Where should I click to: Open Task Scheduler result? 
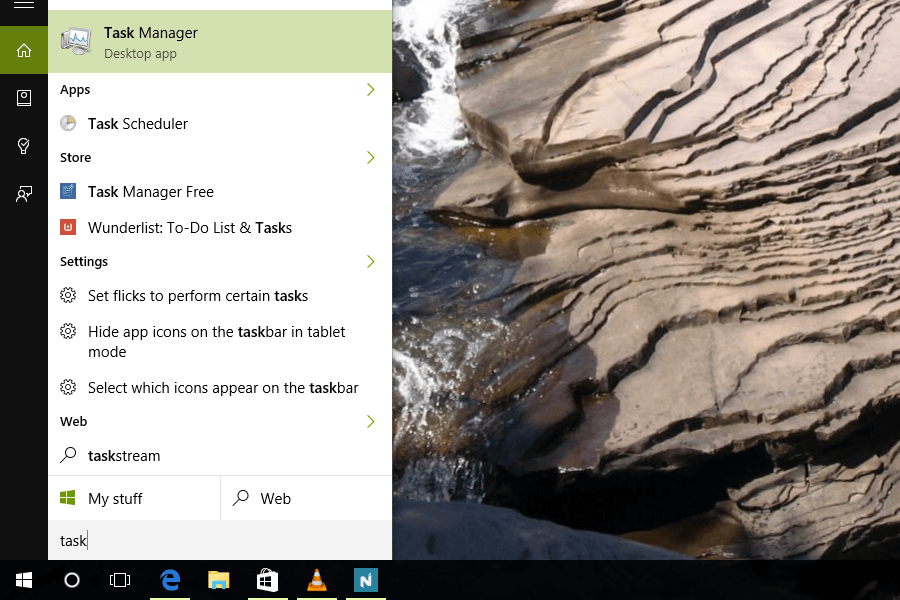(220, 123)
